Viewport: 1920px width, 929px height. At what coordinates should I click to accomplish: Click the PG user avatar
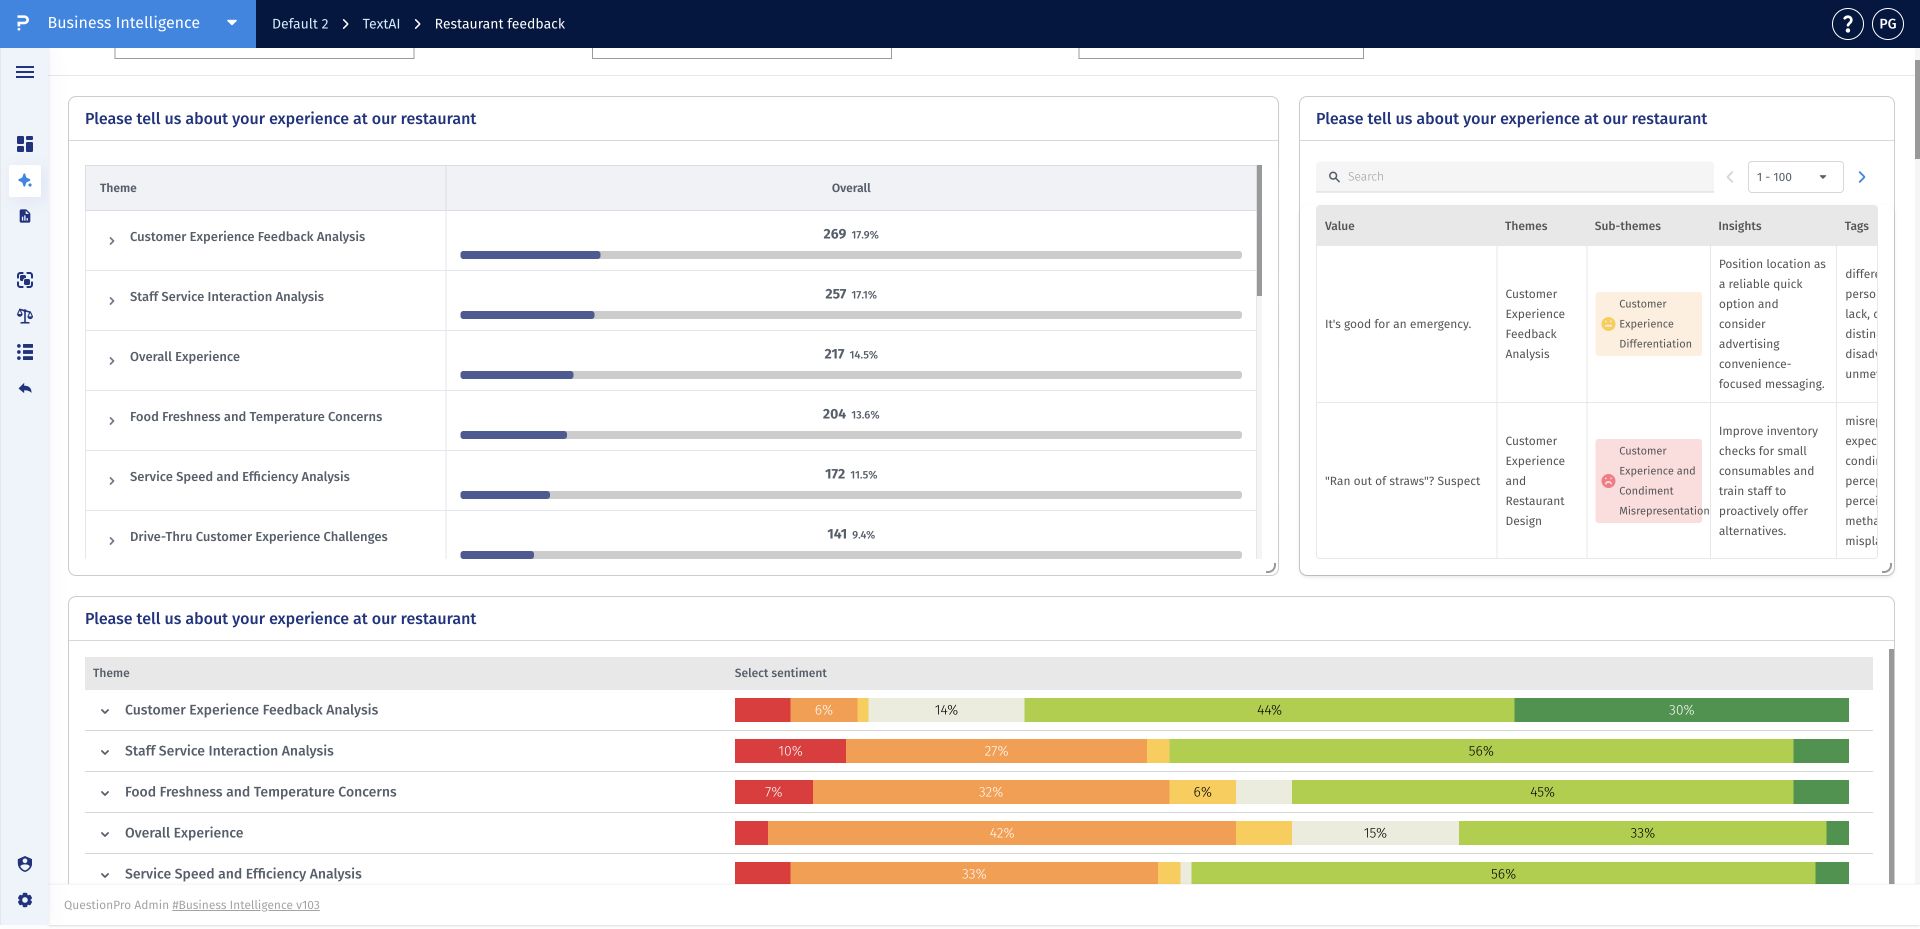(x=1888, y=24)
